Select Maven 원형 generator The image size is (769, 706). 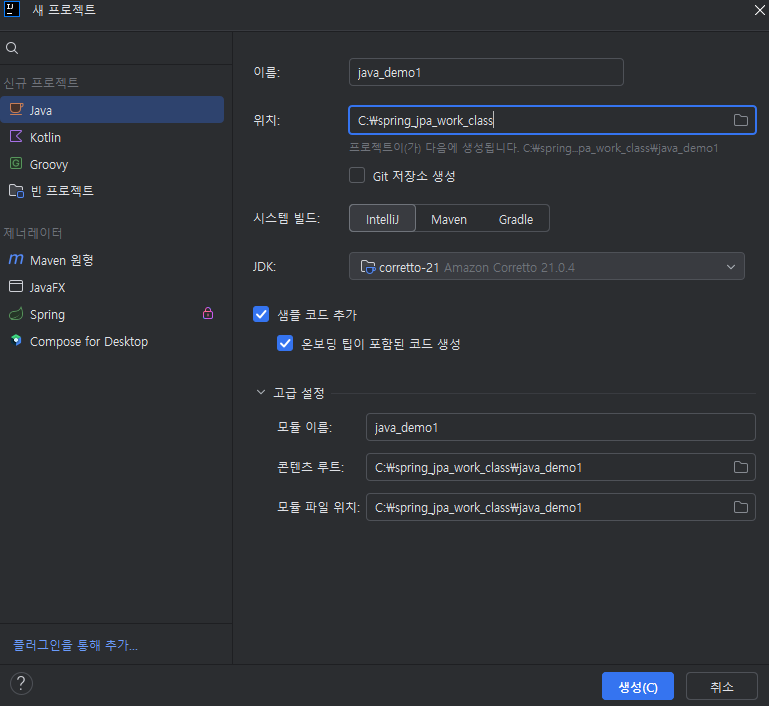[112, 260]
